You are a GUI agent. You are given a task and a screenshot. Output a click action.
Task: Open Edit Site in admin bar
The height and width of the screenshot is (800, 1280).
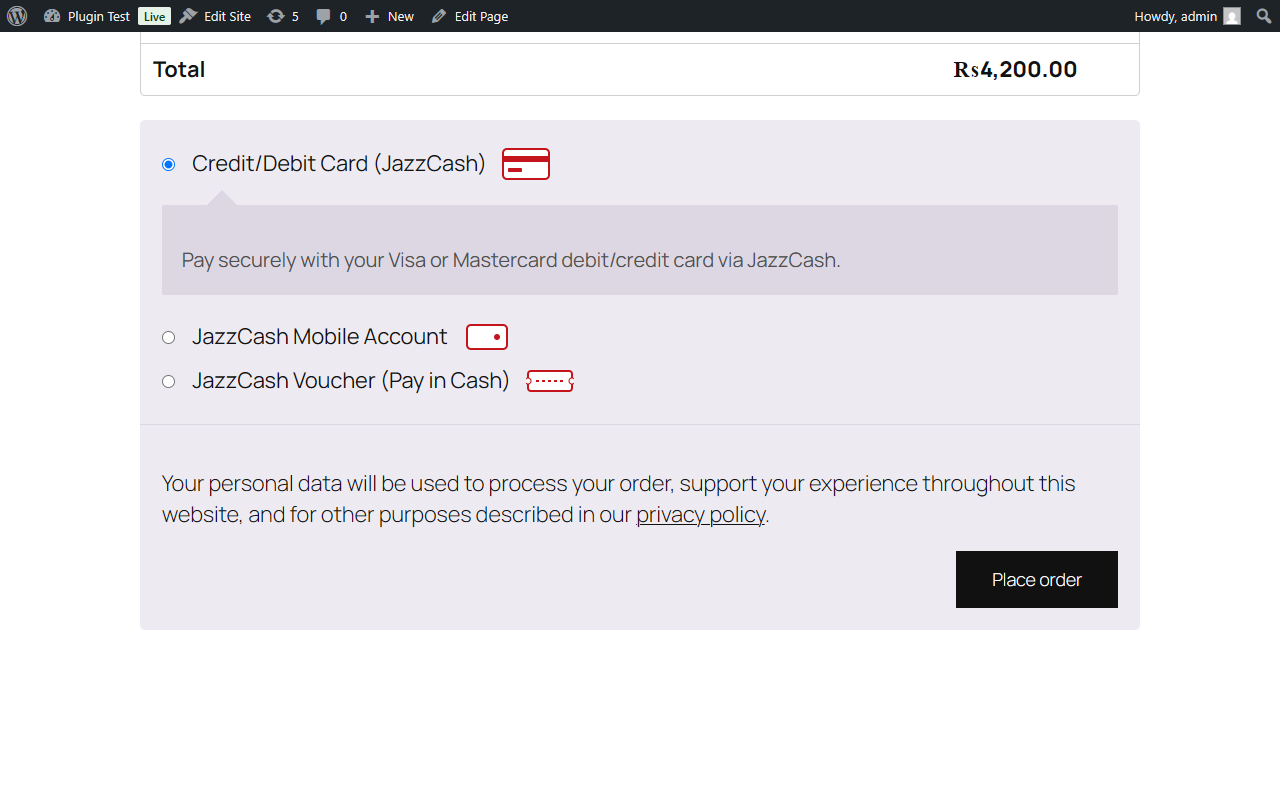point(215,16)
